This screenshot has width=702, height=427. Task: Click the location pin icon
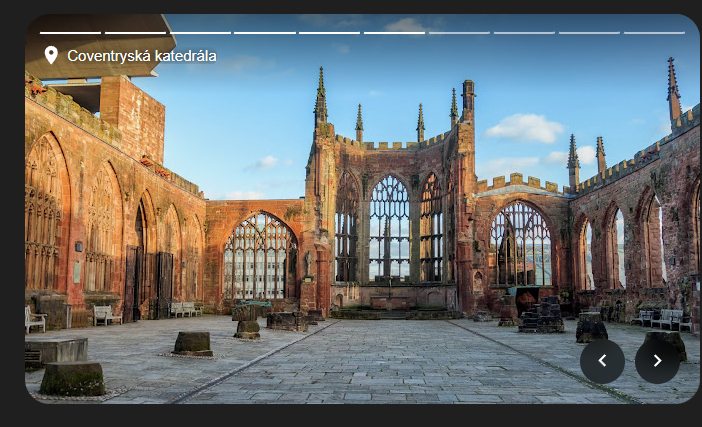[x=51, y=56]
